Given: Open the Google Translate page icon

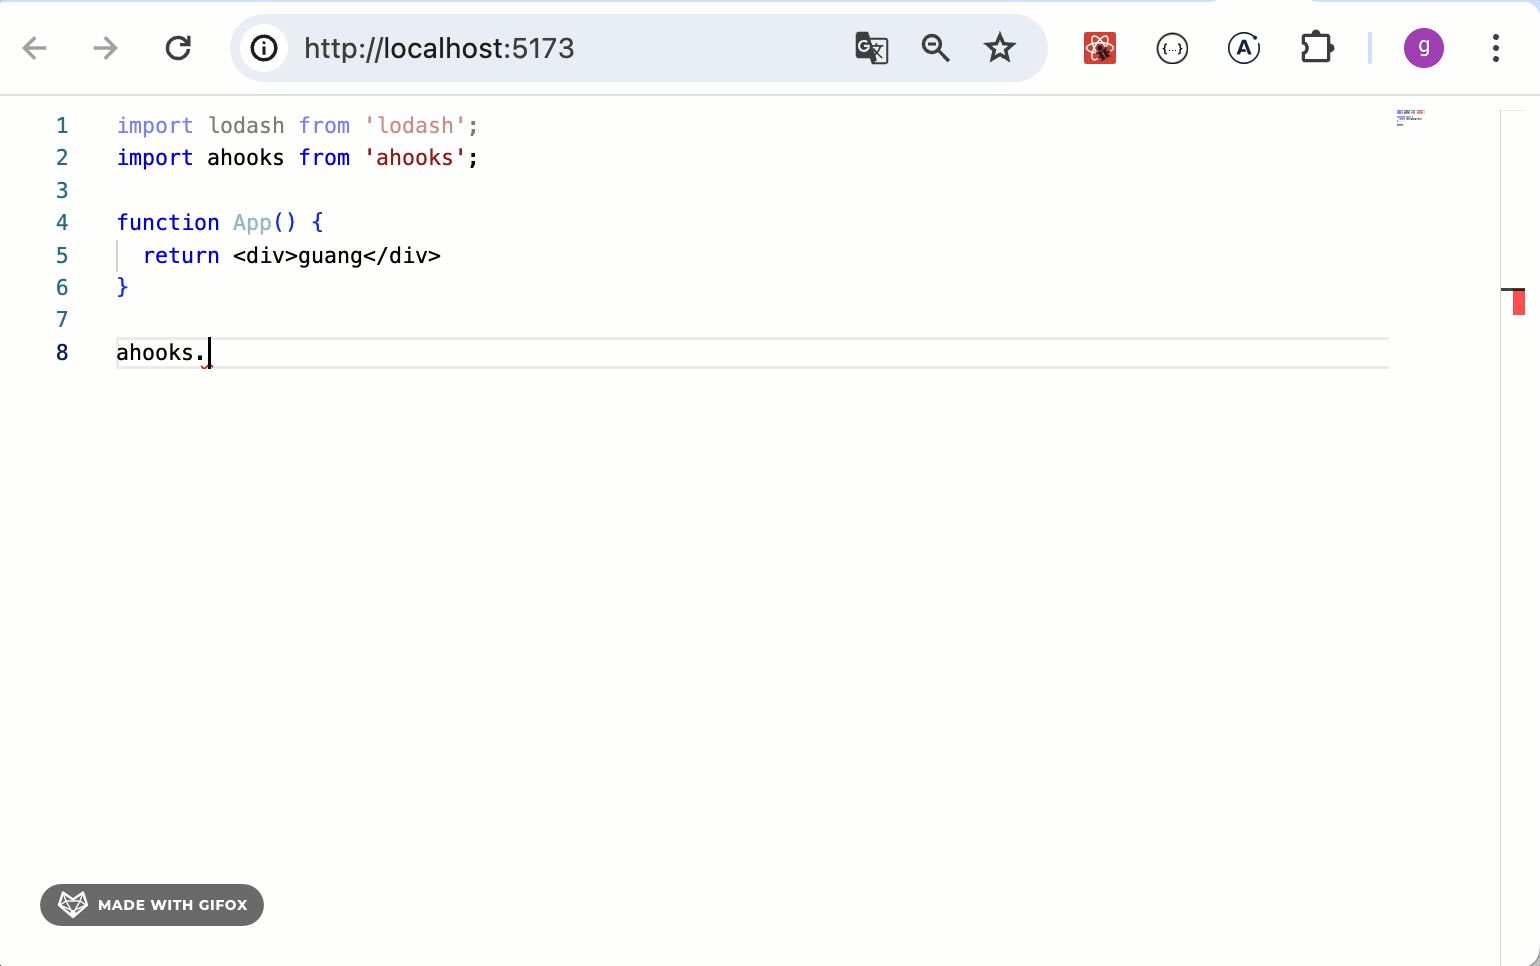Looking at the screenshot, I should pos(871,48).
